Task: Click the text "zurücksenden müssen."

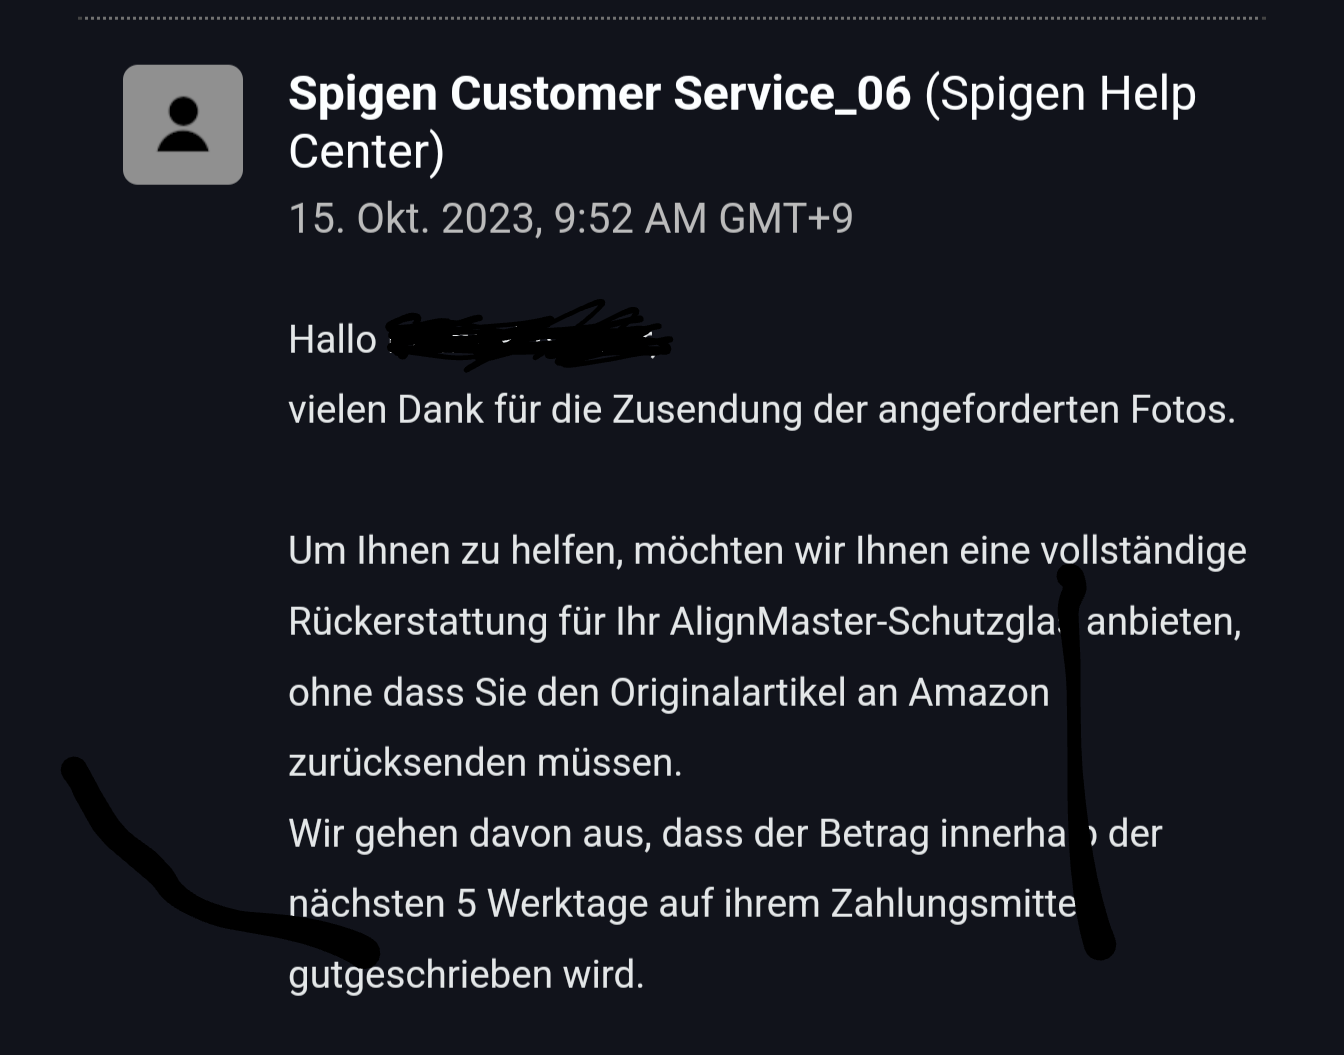Action: click(485, 763)
